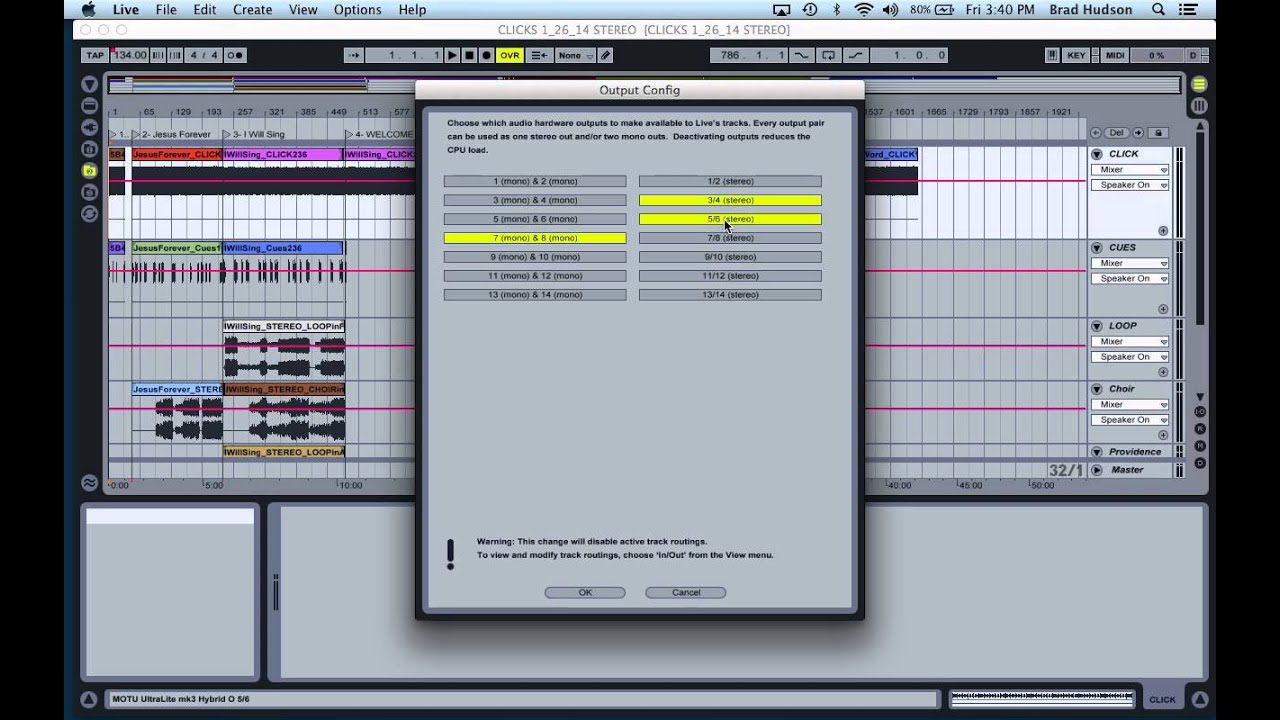Viewport: 1280px width, 720px height.
Task: Collapse the CLICK track
Action: pyautogui.click(x=1097, y=154)
